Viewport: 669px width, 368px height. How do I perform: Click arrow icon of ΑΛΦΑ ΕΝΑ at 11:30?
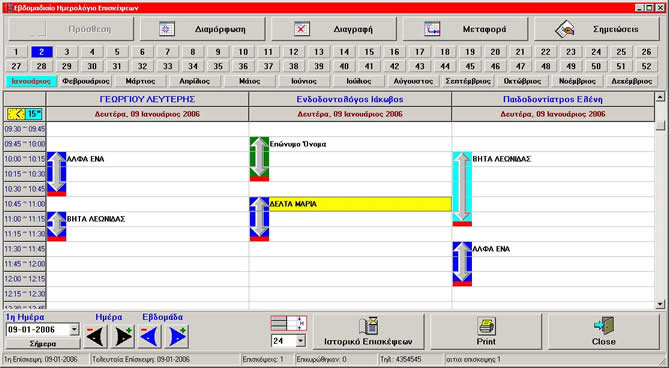point(462,264)
